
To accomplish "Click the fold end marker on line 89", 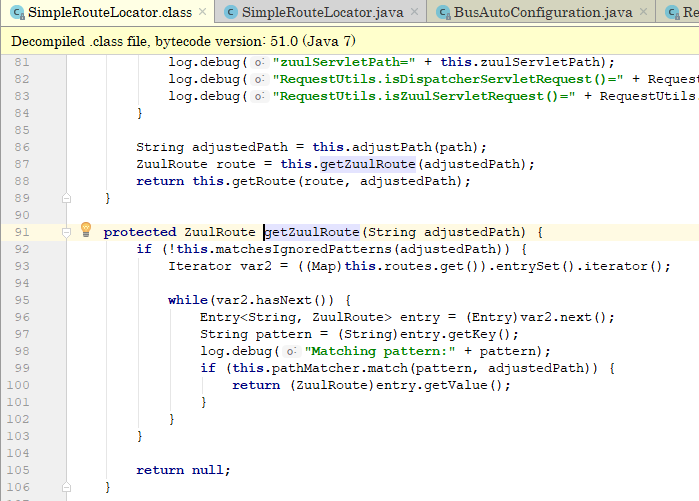I will [66, 198].
